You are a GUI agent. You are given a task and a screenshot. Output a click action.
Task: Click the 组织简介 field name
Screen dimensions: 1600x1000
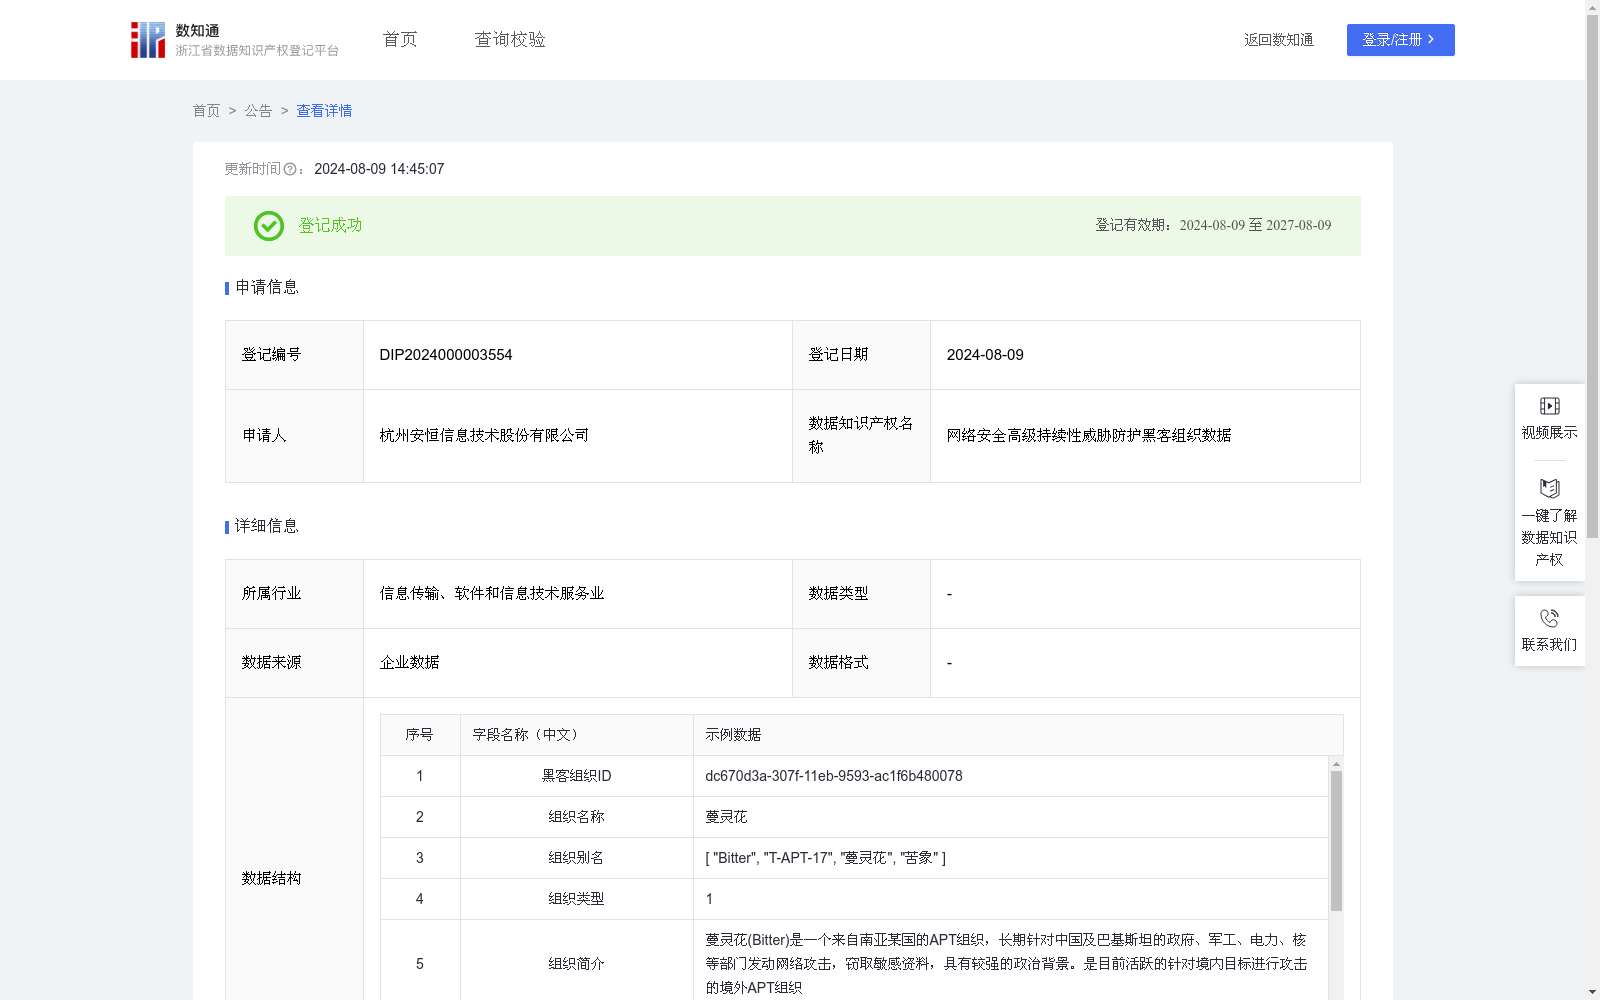tap(576, 964)
